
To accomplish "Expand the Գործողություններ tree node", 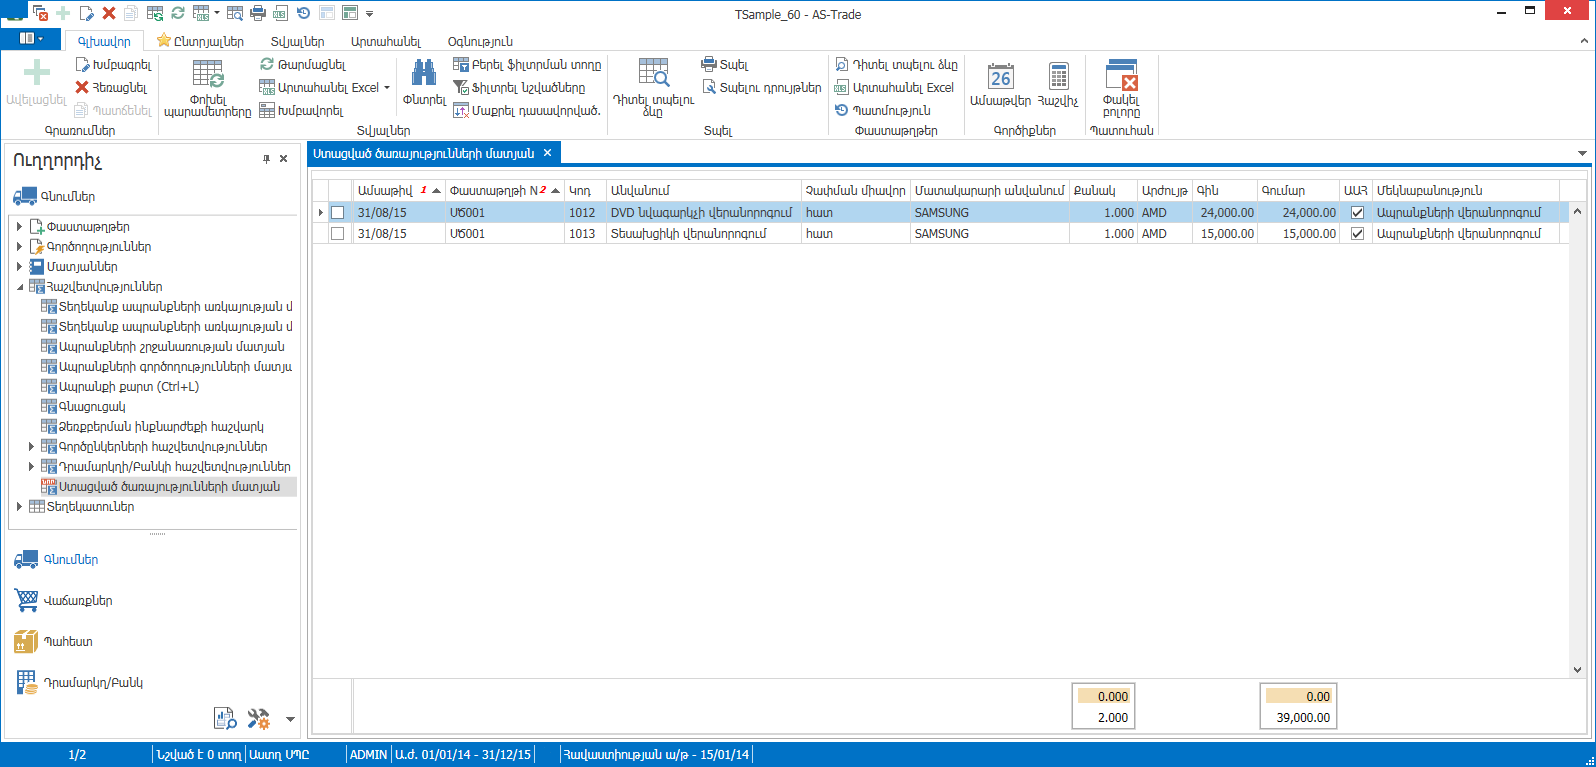I will coord(19,247).
